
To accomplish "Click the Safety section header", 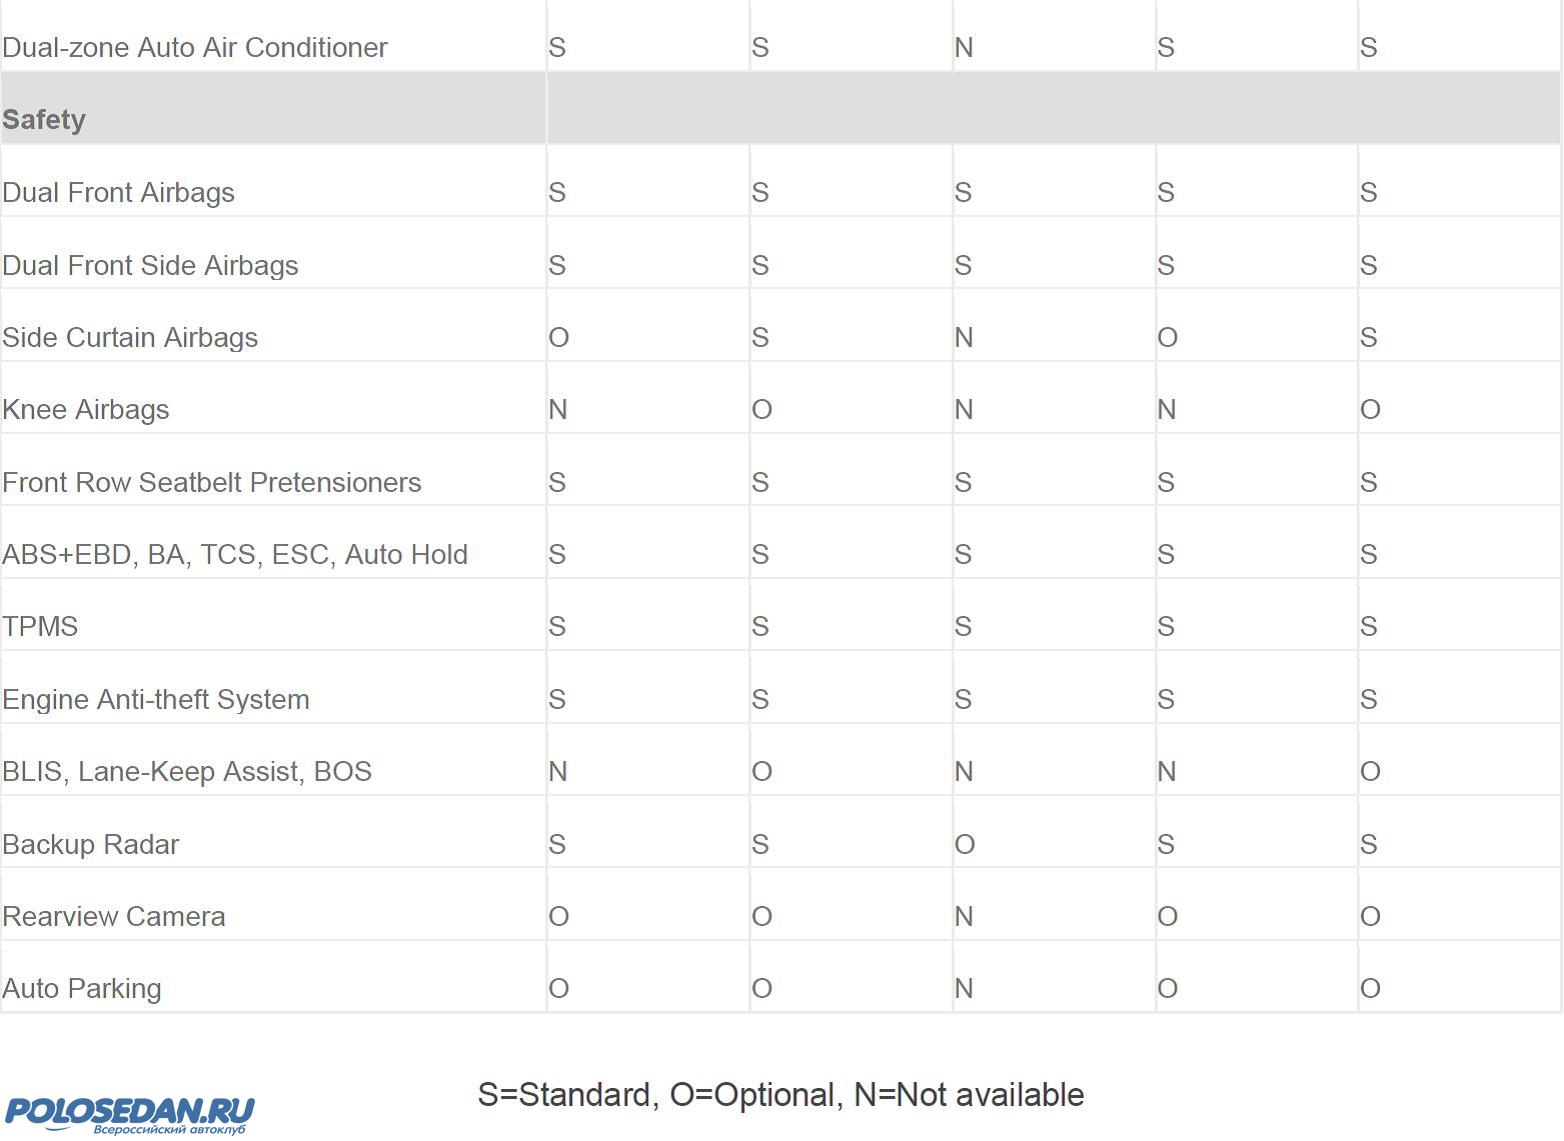I will click(44, 120).
